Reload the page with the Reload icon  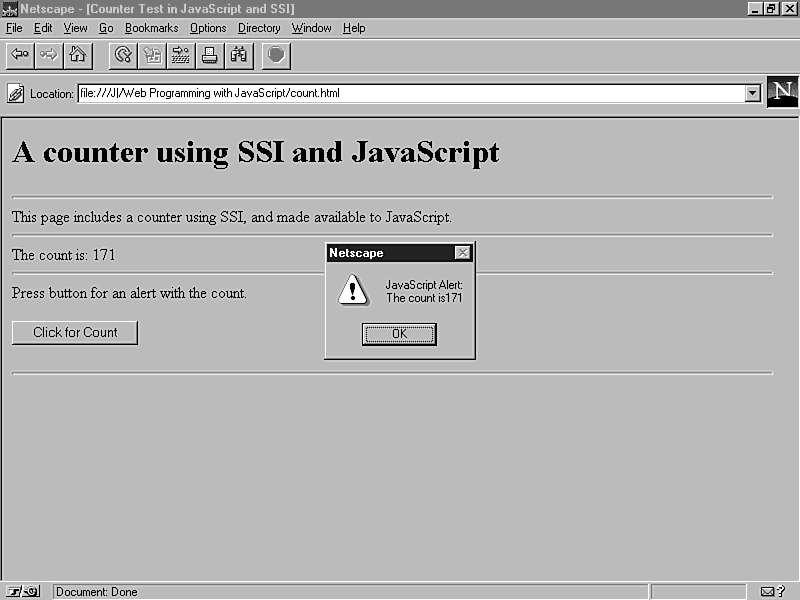coord(123,55)
